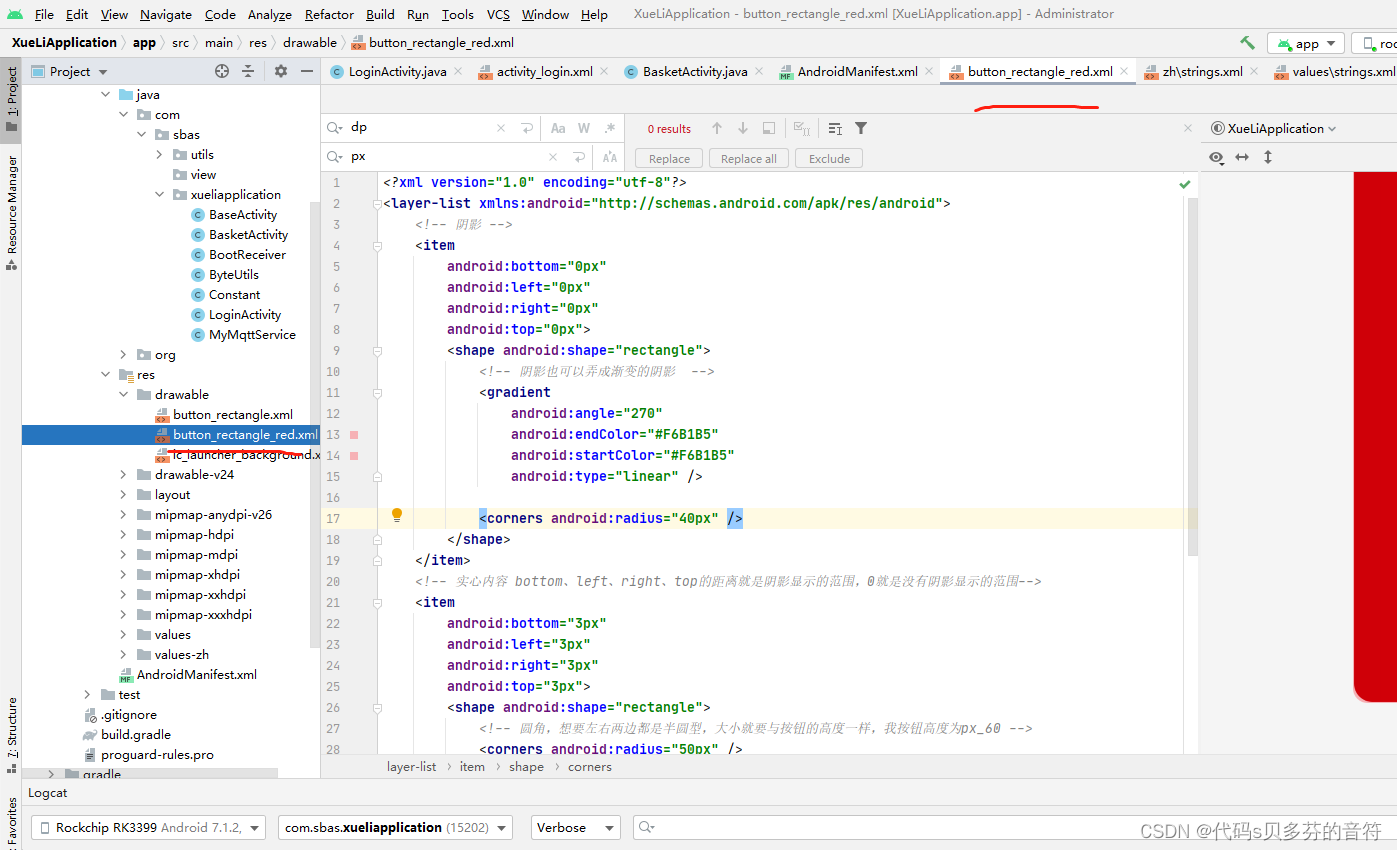The width and height of the screenshot is (1397, 850).
Task: Select Rockchip RK3399 device dropdown in Logcat
Action: pos(148,827)
